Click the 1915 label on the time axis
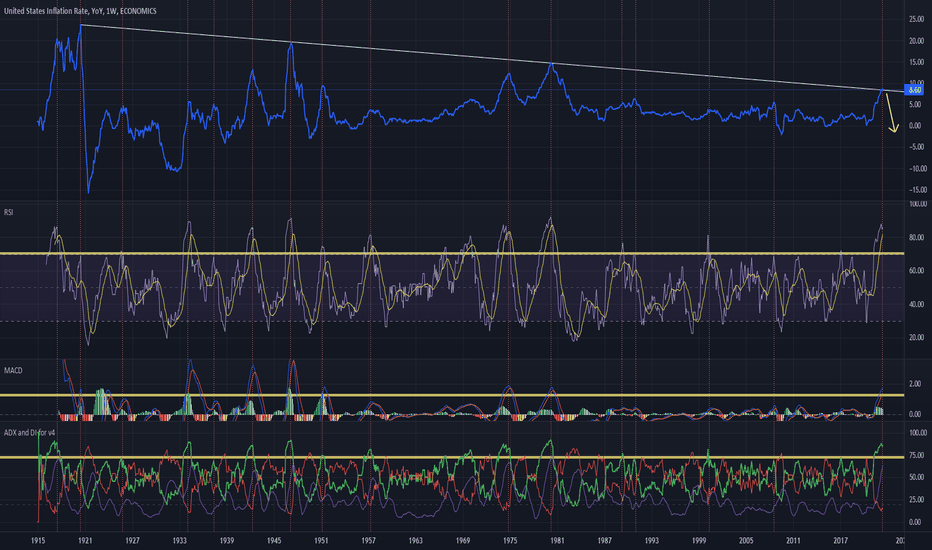932x550 pixels. (38, 540)
